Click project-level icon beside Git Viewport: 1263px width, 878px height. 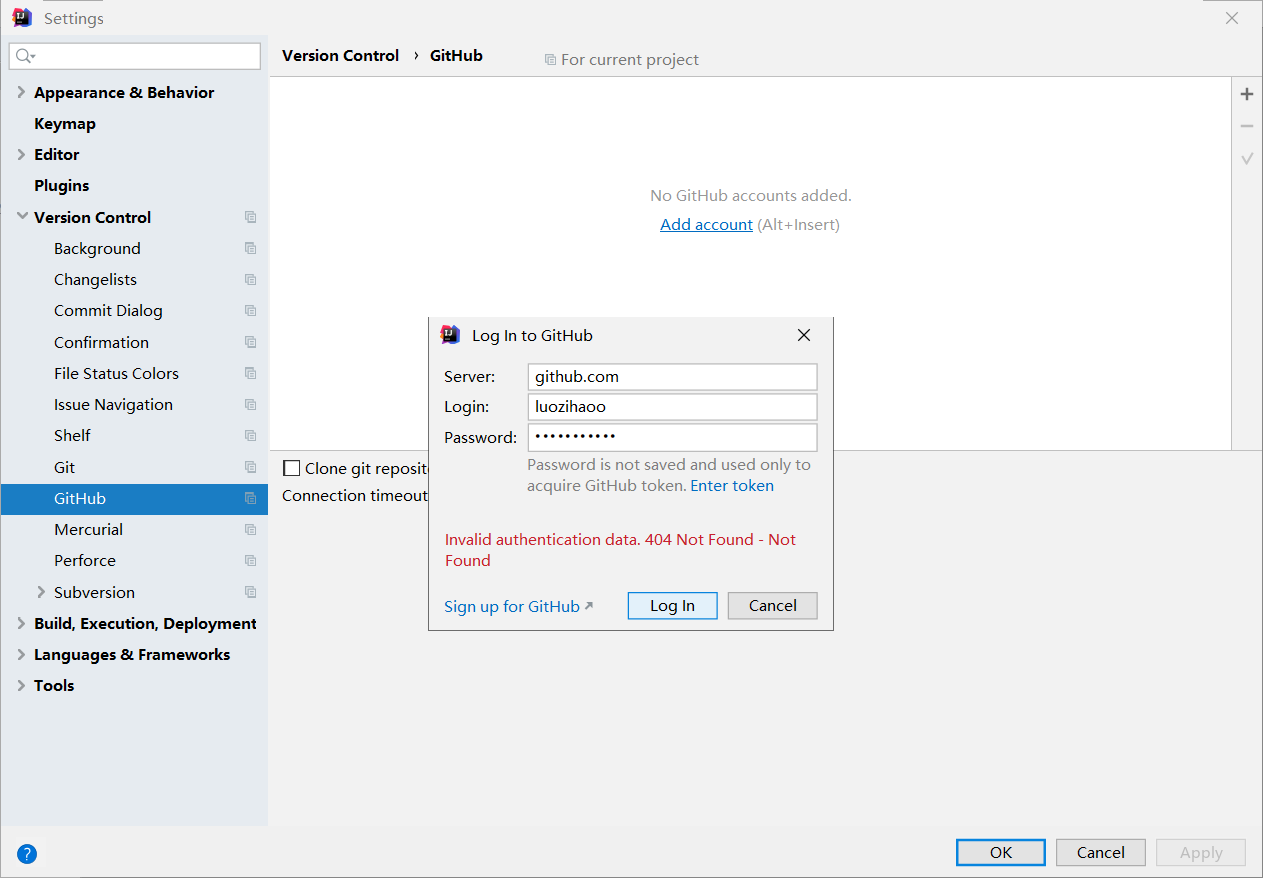point(250,467)
